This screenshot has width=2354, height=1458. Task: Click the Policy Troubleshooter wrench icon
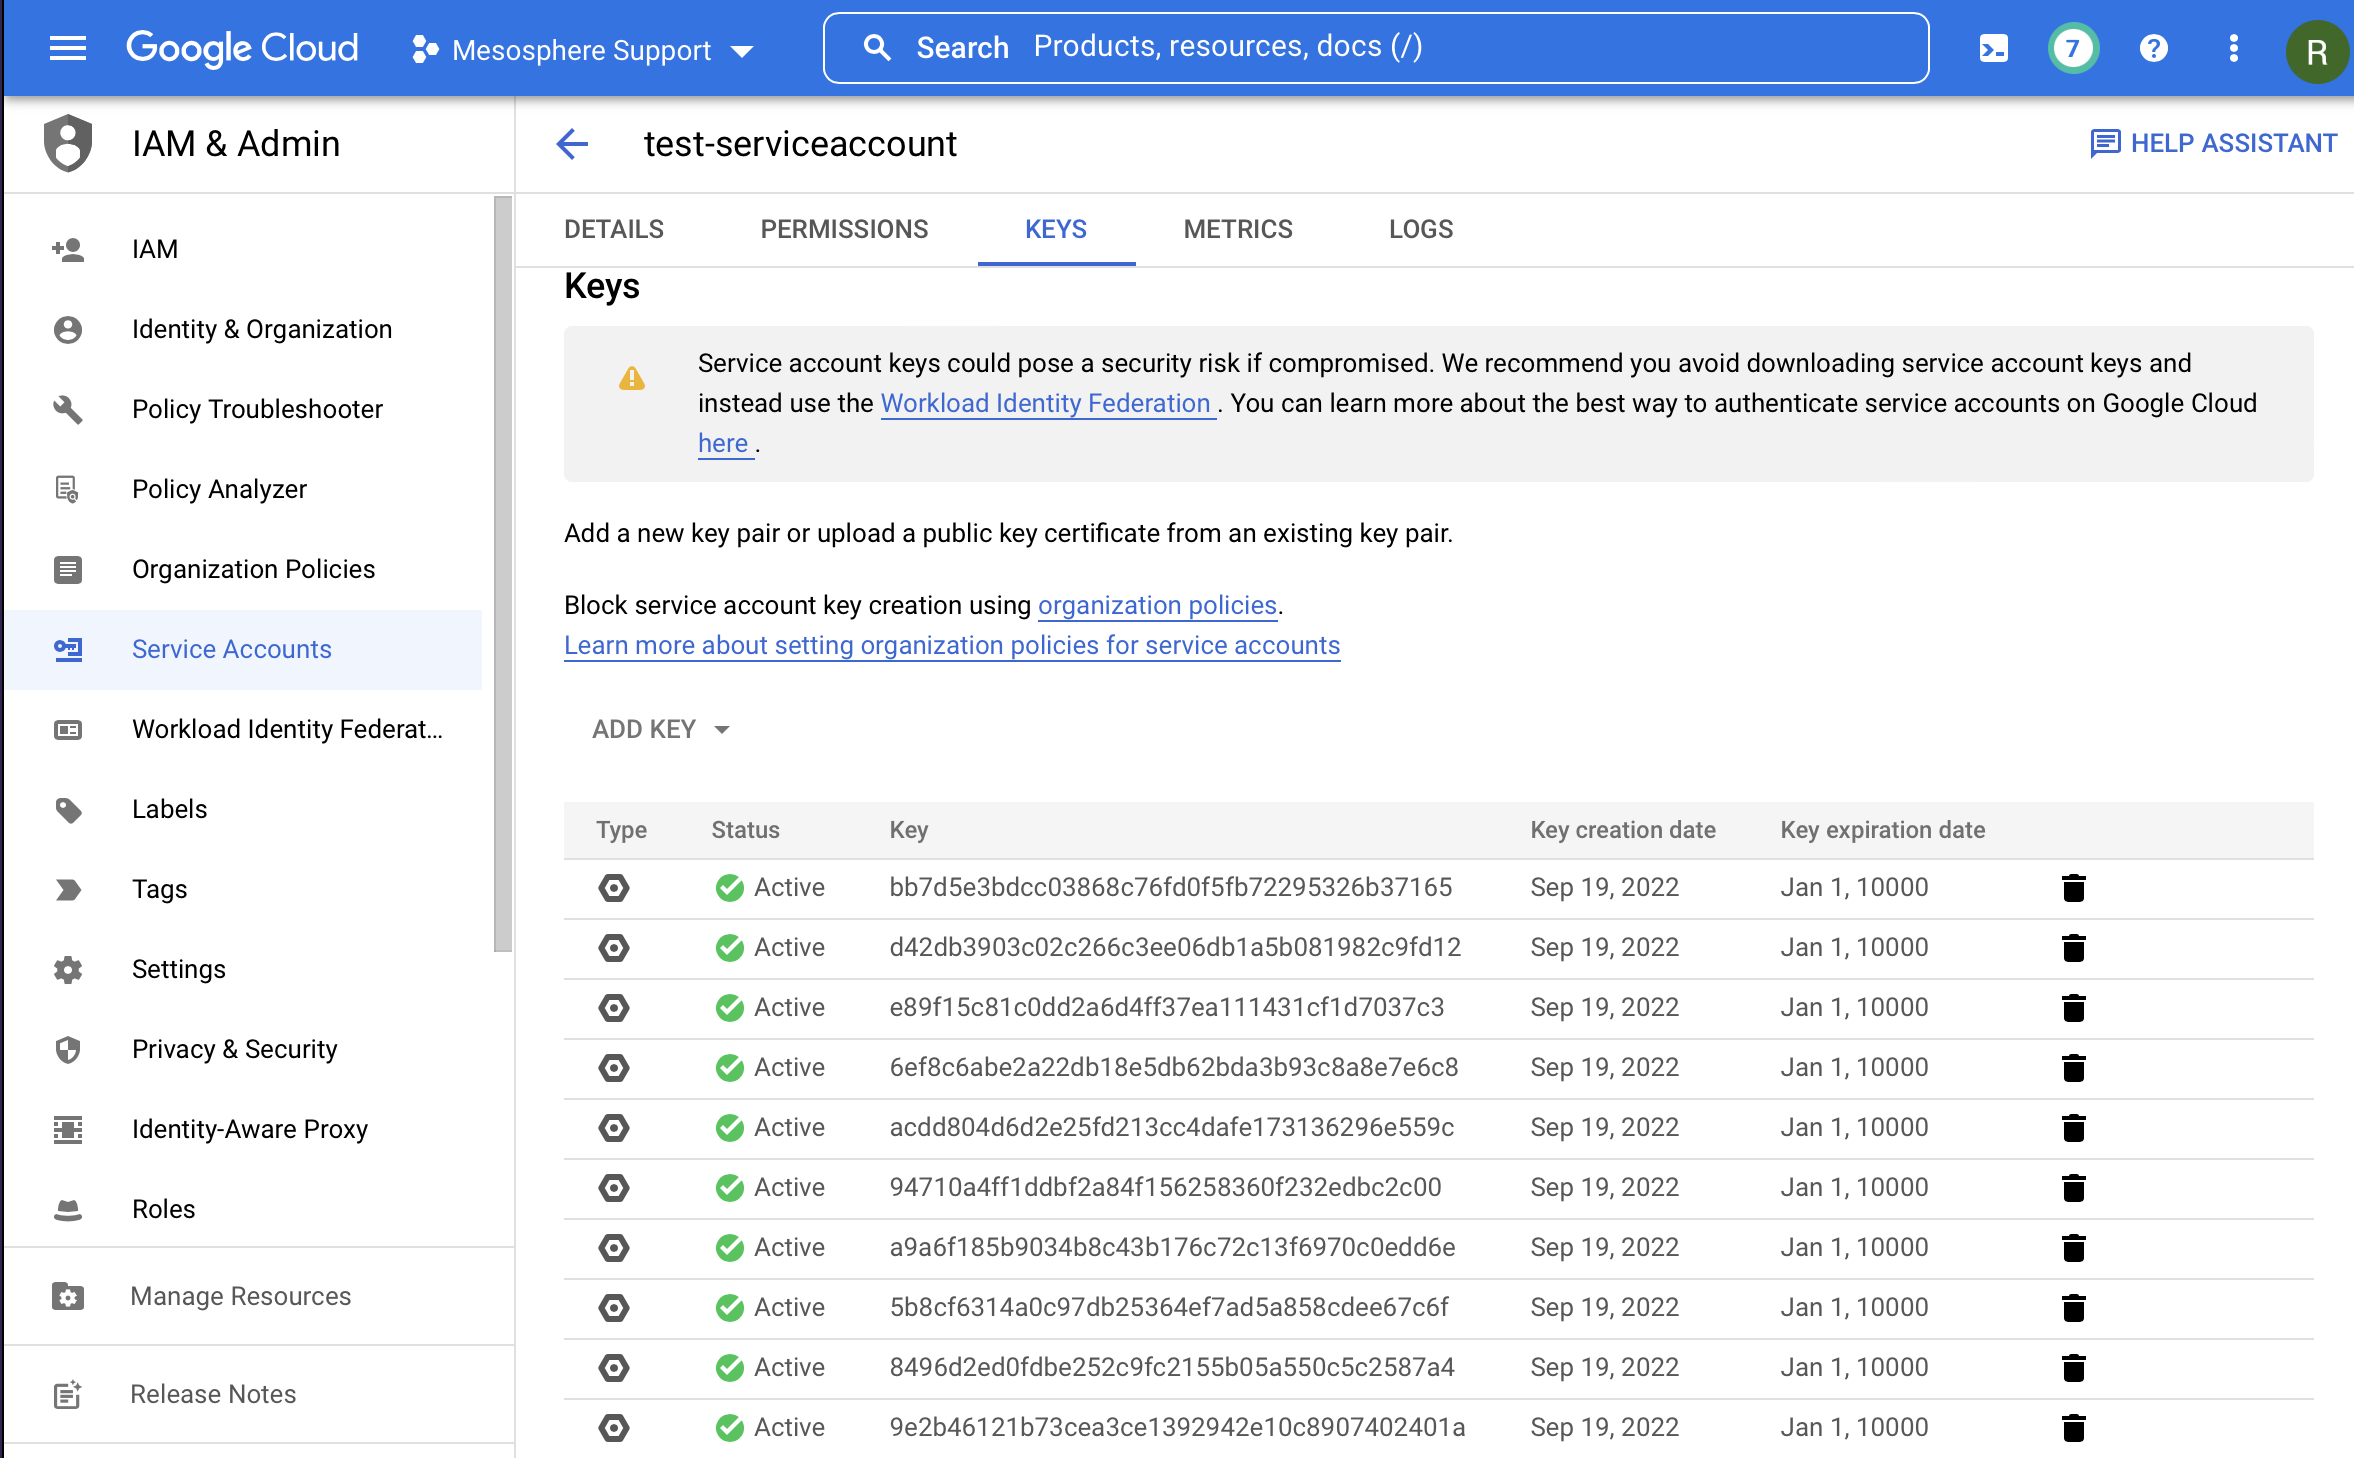pyautogui.click(x=67, y=409)
